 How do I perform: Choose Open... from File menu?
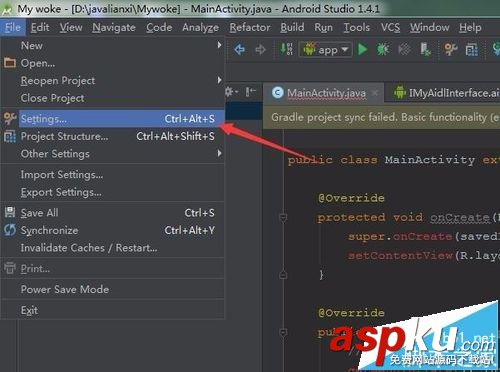113,63
